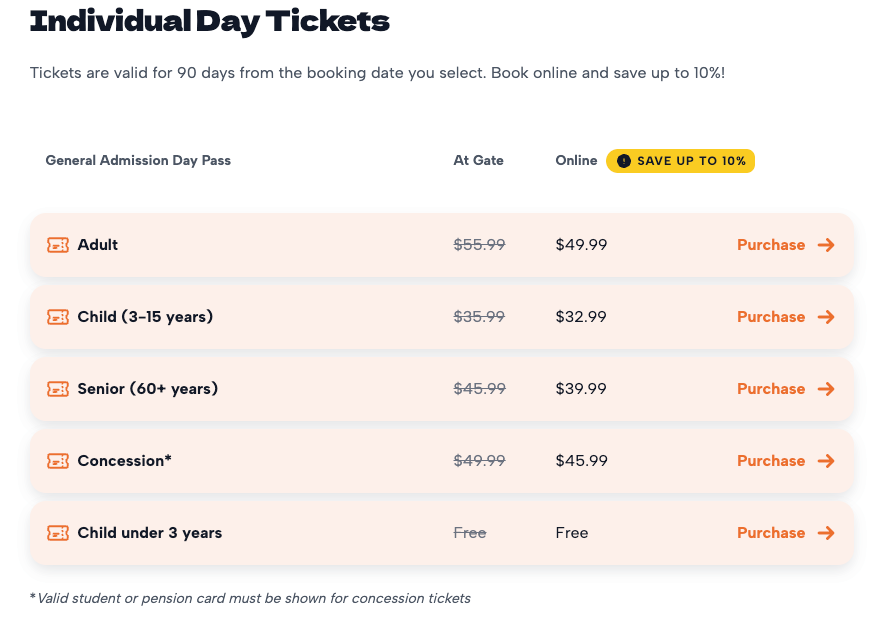880x630 pixels.
Task: Click the arrow icon in the Senior row
Action: (826, 389)
